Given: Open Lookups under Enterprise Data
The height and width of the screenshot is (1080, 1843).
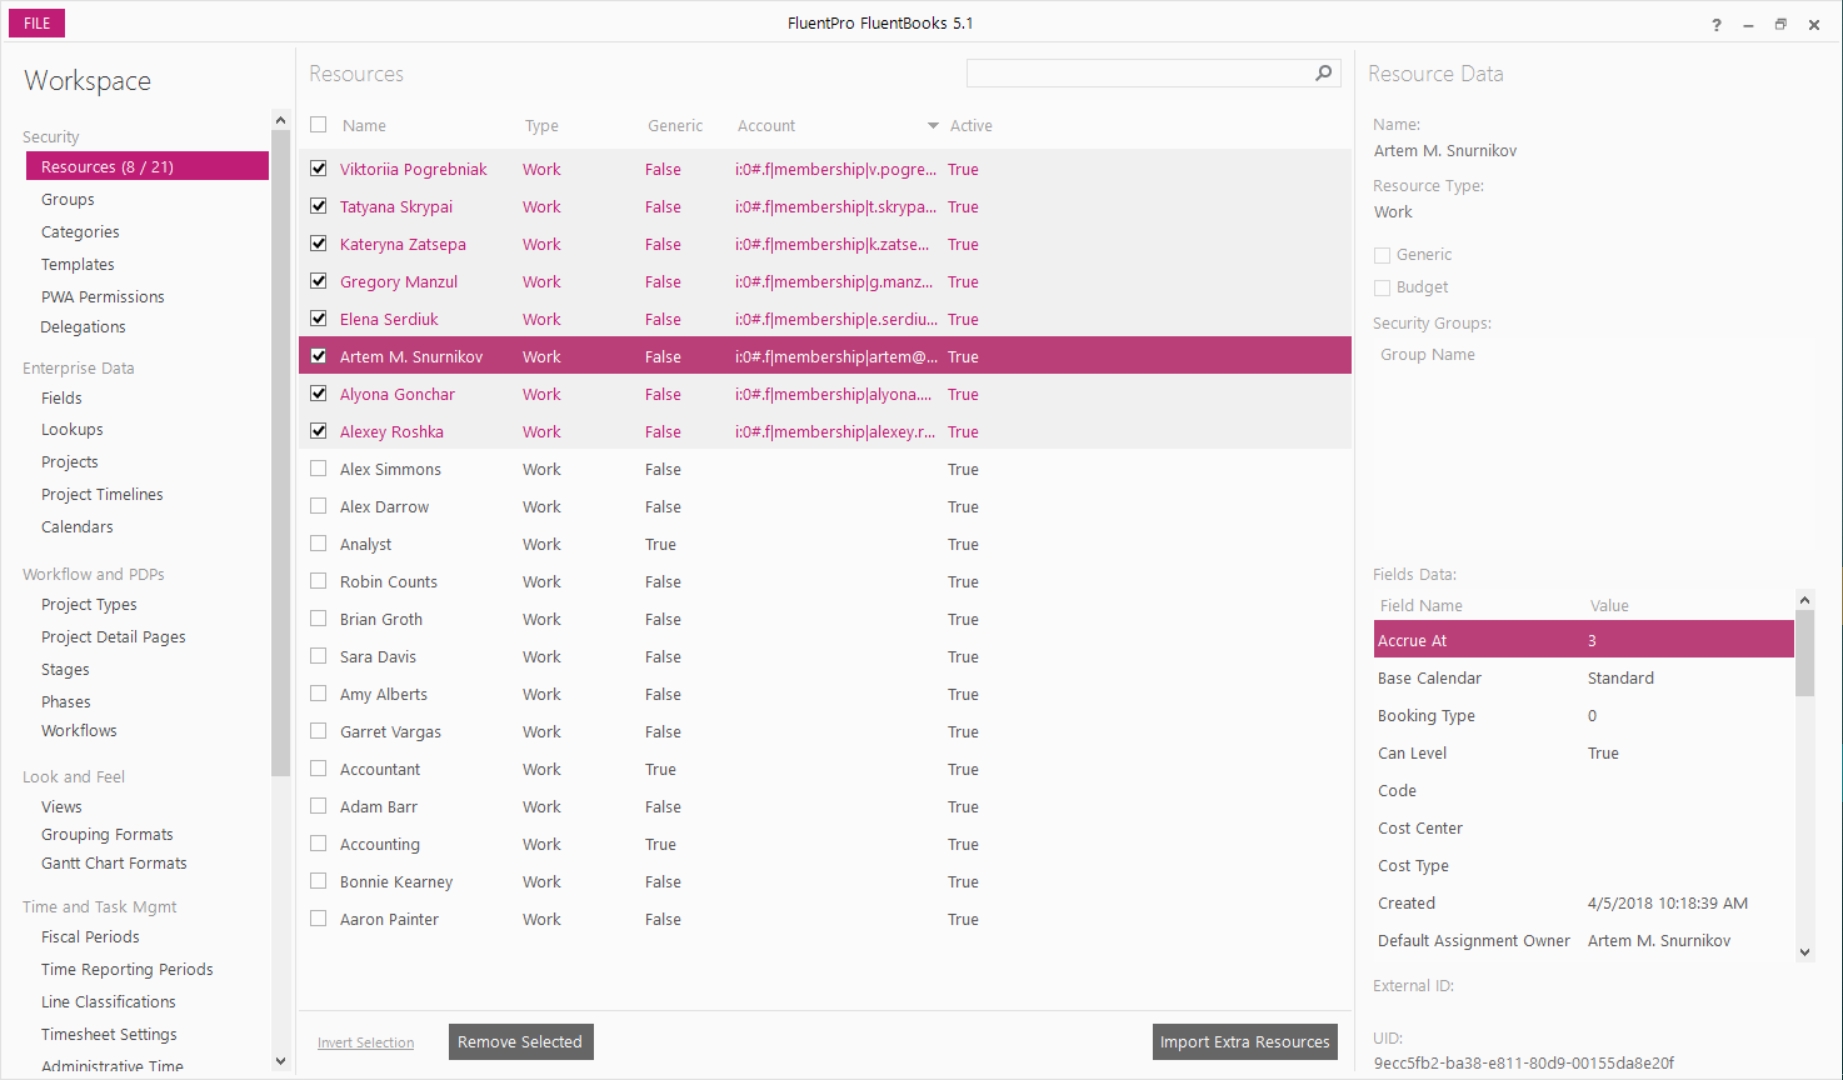Looking at the screenshot, I should tap(72, 429).
